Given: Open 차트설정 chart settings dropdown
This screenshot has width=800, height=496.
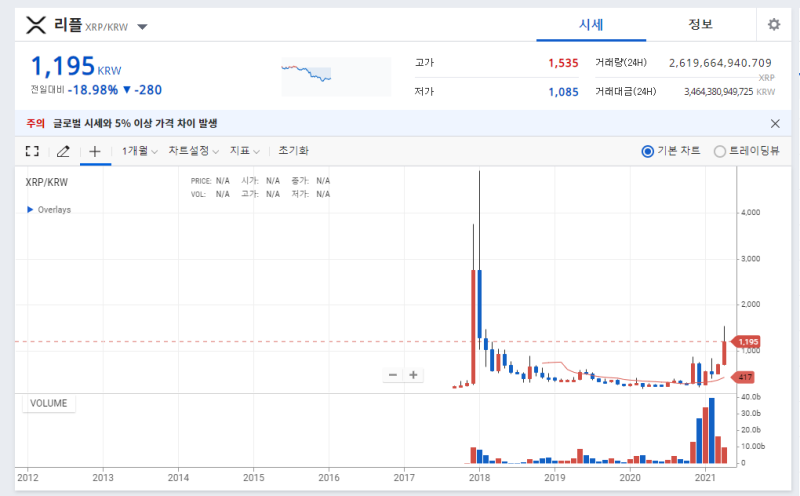Looking at the screenshot, I should [193, 151].
